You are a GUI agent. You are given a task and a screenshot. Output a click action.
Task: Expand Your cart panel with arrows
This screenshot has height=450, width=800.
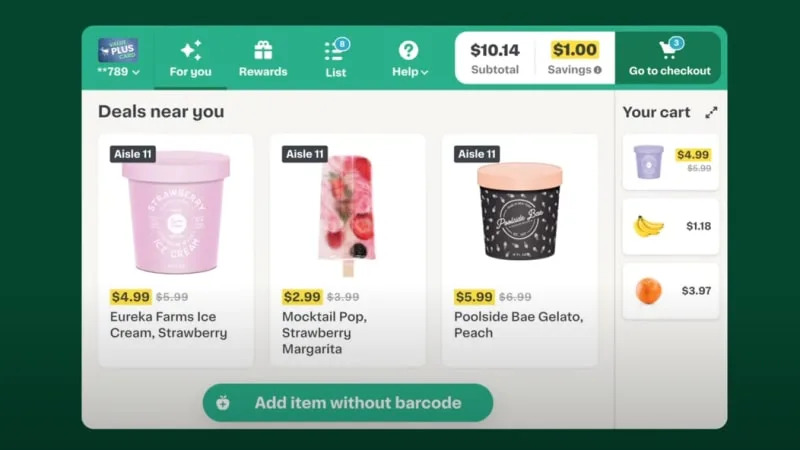pos(711,112)
